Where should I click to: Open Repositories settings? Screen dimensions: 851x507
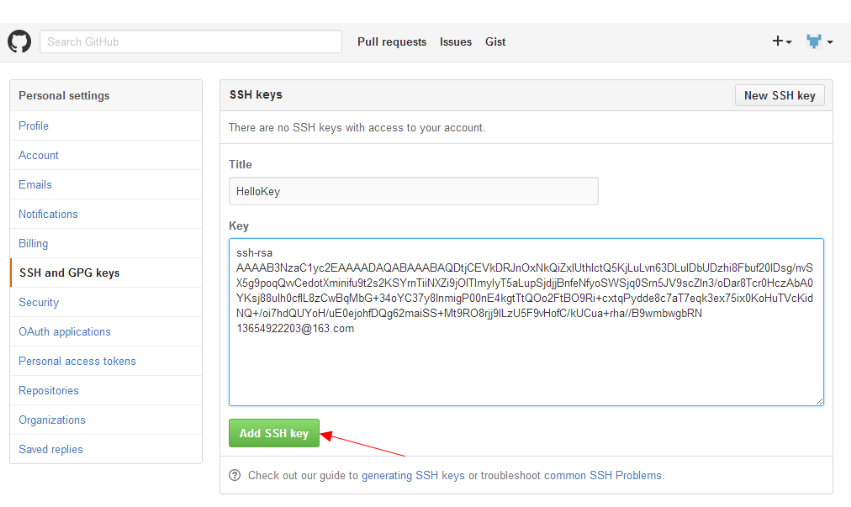[x=106, y=390]
